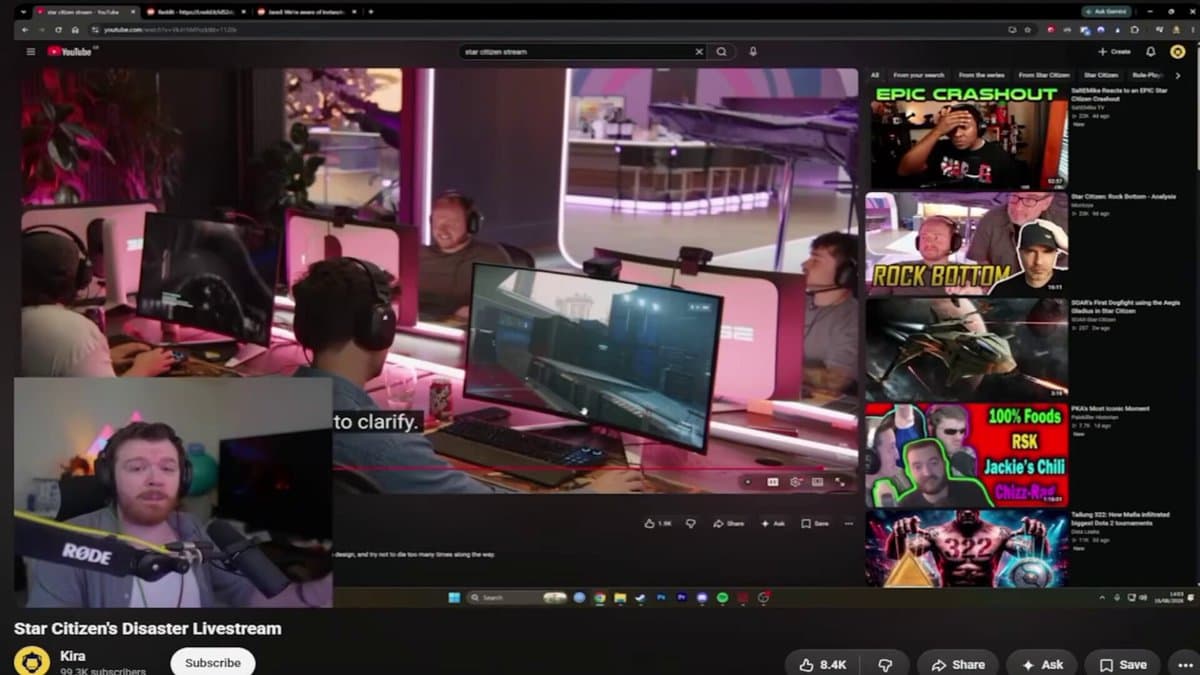Toggle captions in the inner video player

tap(772, 481)
